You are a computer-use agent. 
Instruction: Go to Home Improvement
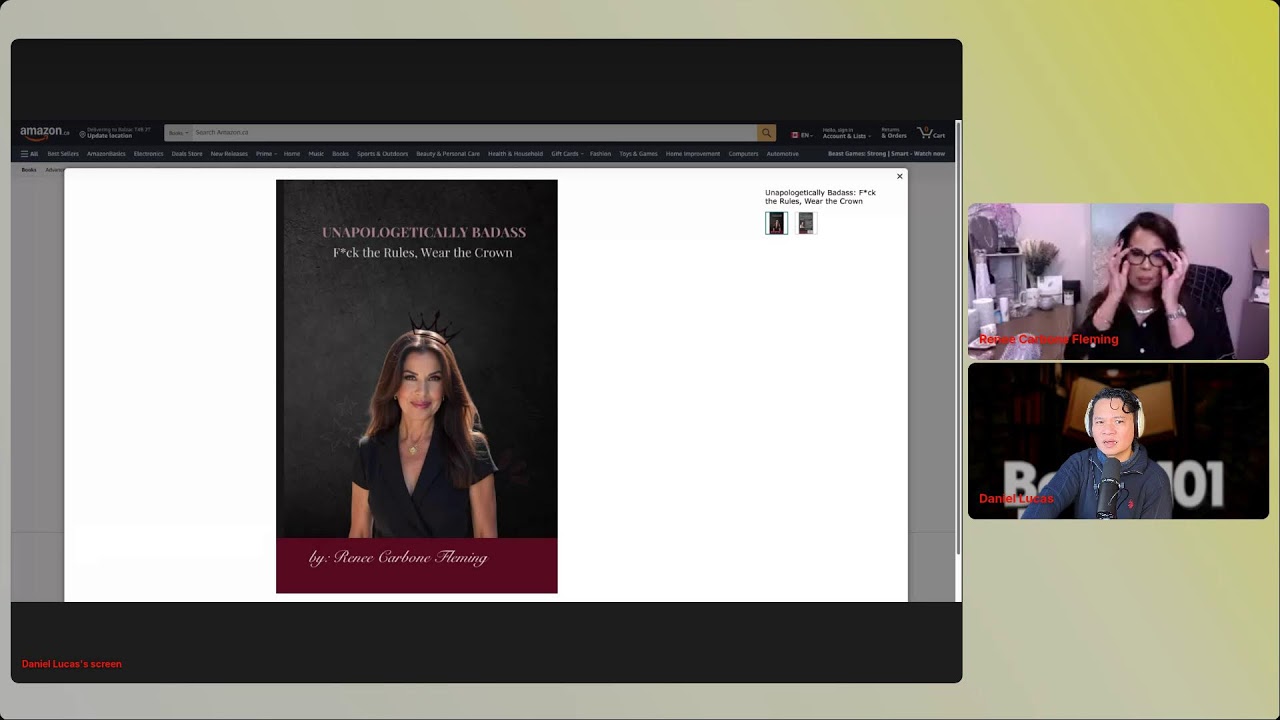click(x=693, y=154)
